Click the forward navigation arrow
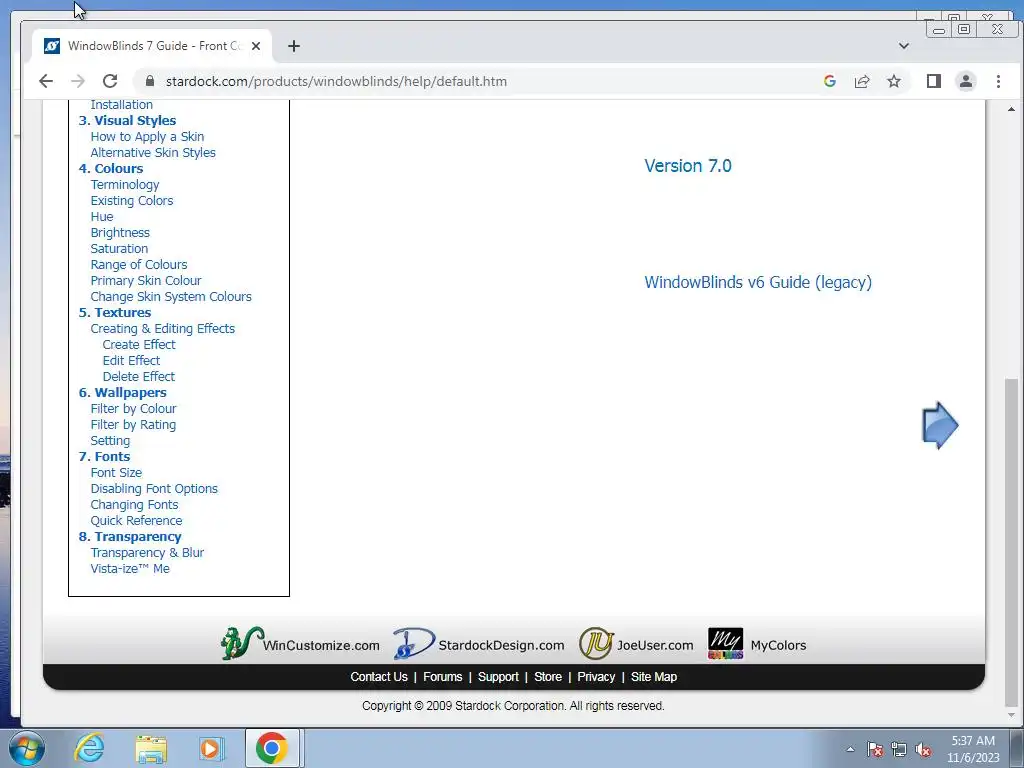 point(78,81)
